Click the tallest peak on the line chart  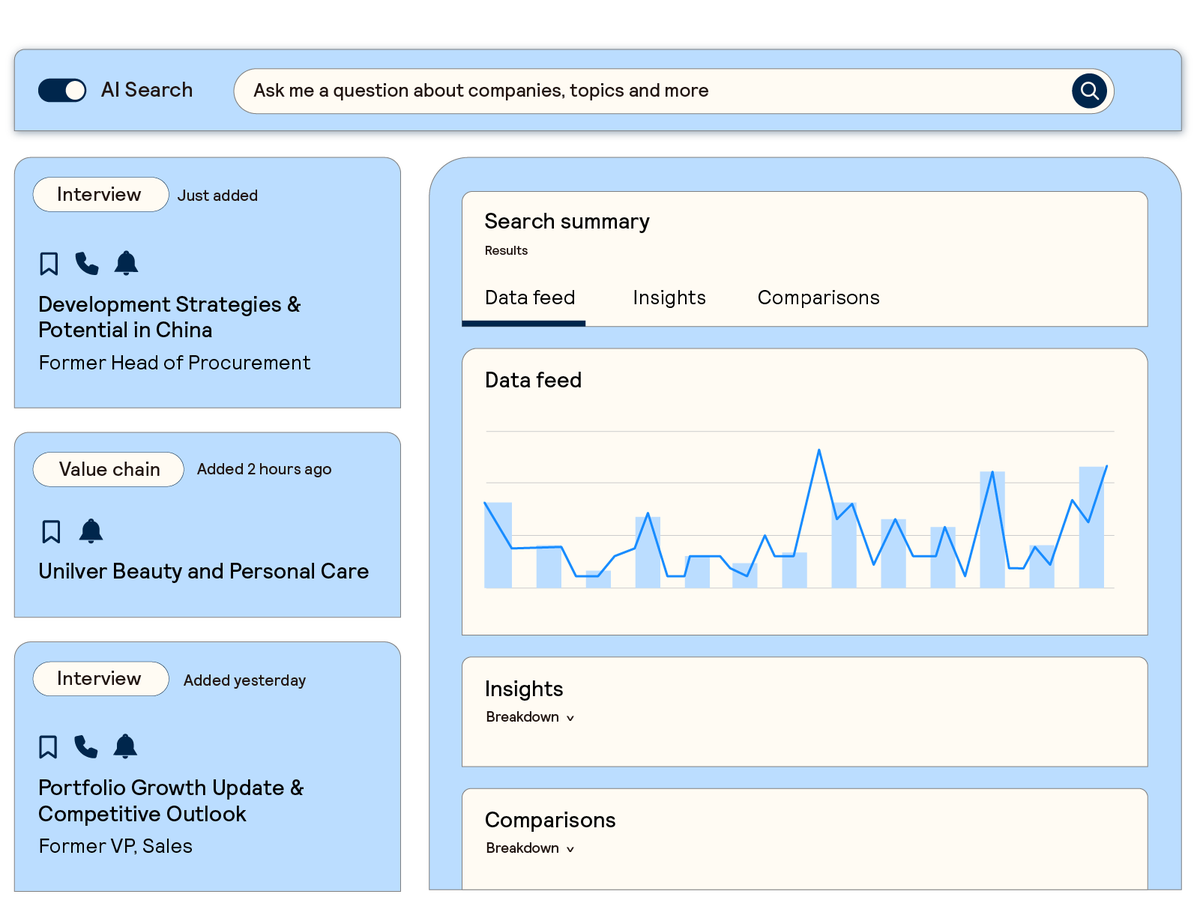[x=819, y=452]
